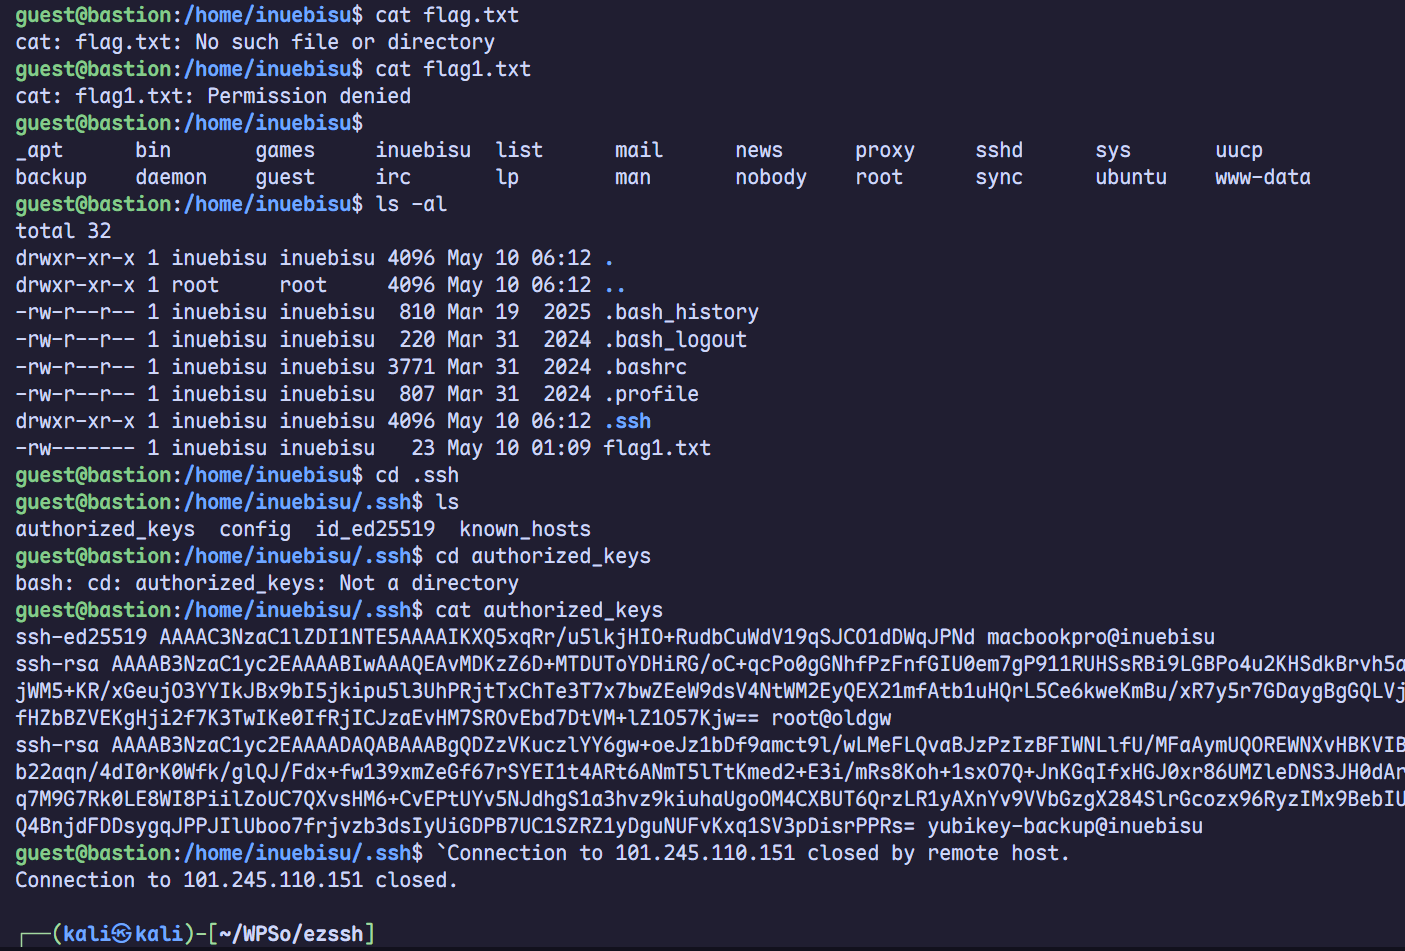Click the 'cd .ssh' command
The width and height of the screenshot is (1405, 951).
coord(417,475)
